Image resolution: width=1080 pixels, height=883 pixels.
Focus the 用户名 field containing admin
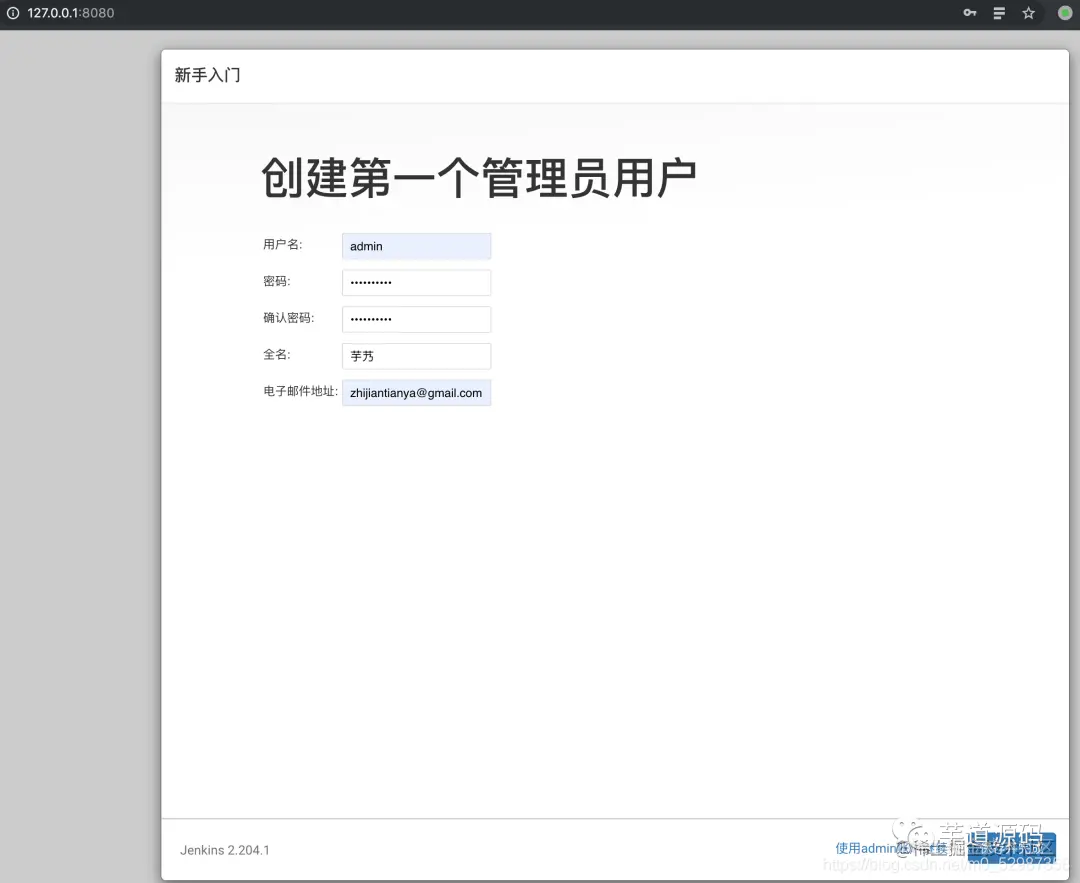pos(416,246)
